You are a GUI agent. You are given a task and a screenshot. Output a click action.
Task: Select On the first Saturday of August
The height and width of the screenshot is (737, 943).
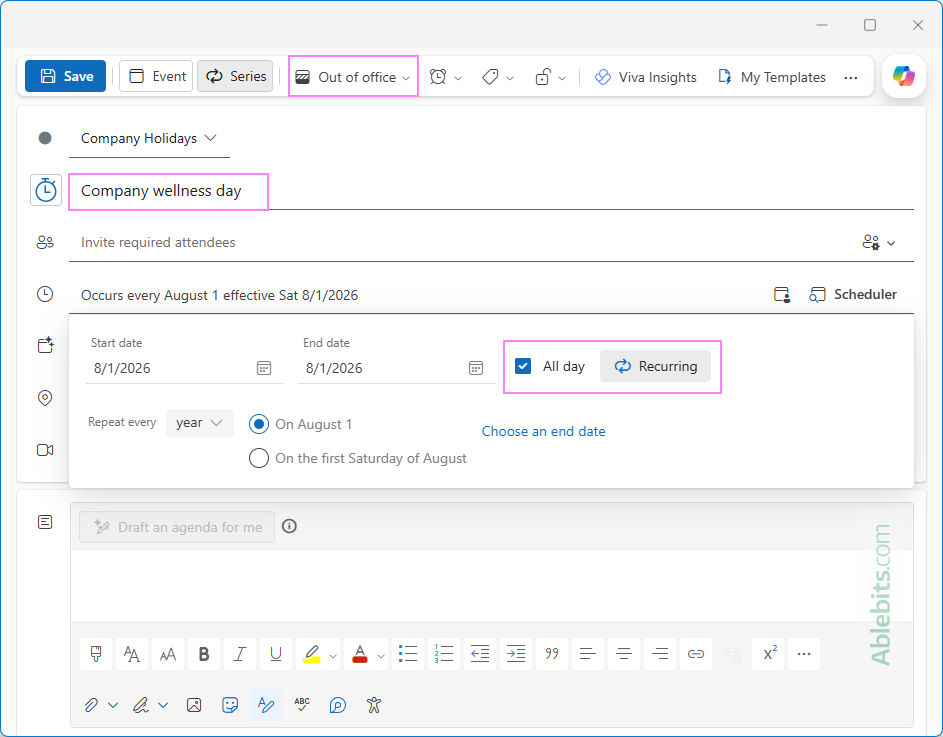point(259,458)
